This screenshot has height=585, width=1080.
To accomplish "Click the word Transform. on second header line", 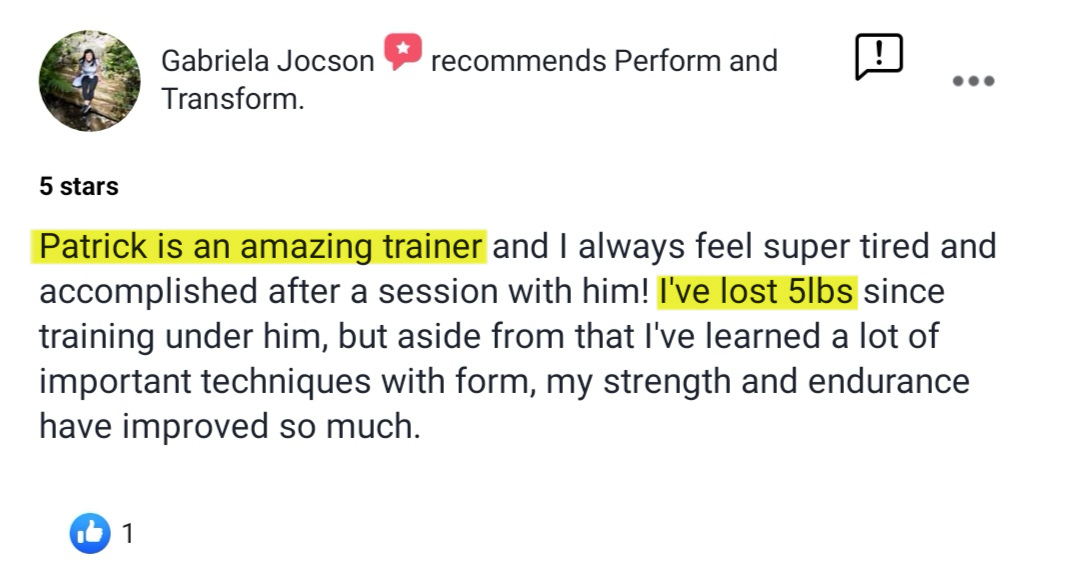I will point(233,99).
